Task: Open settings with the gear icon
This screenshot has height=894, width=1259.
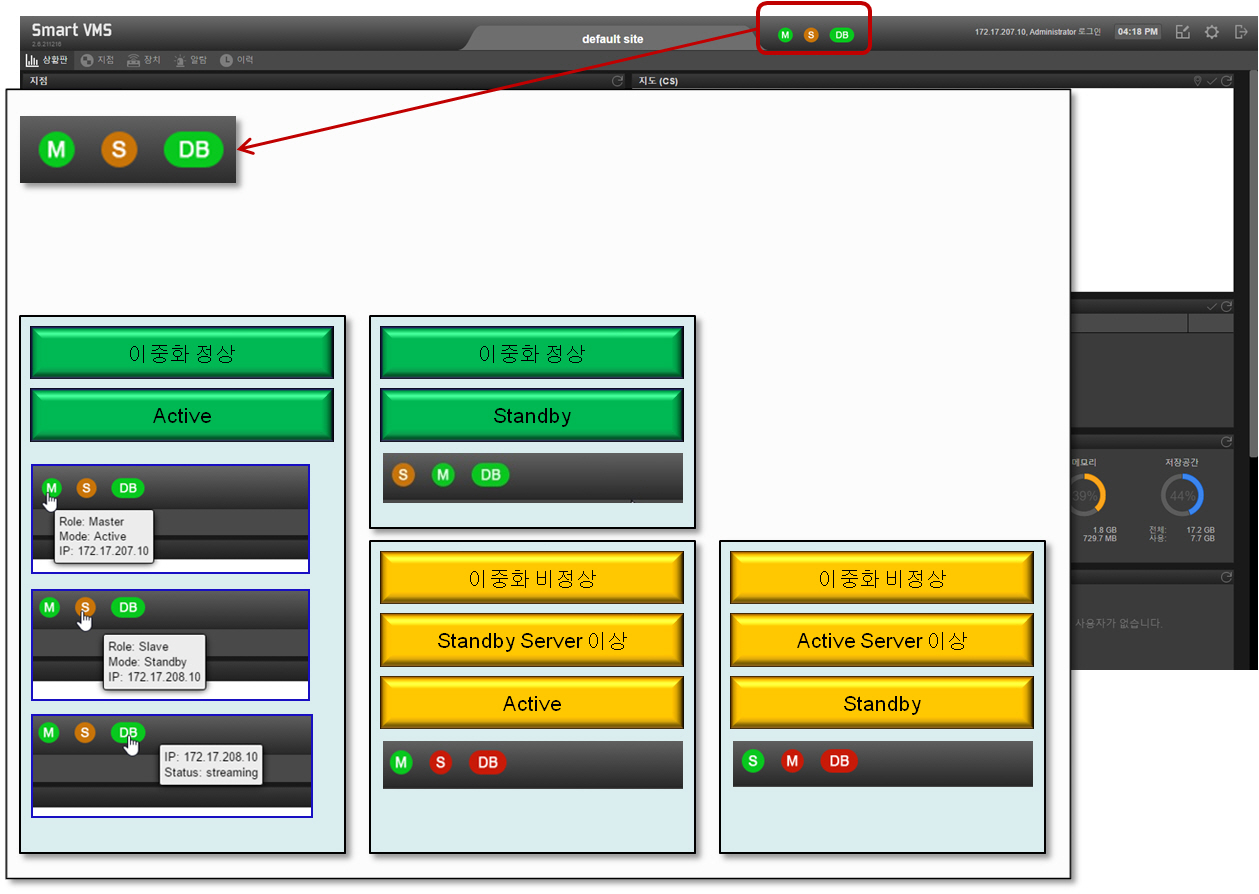Action: (1212, 32)
